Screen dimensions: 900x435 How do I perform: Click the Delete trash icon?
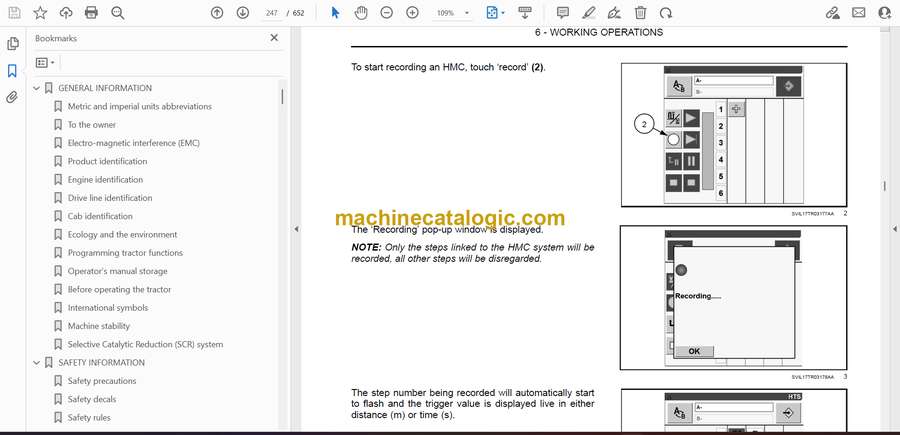641,13
